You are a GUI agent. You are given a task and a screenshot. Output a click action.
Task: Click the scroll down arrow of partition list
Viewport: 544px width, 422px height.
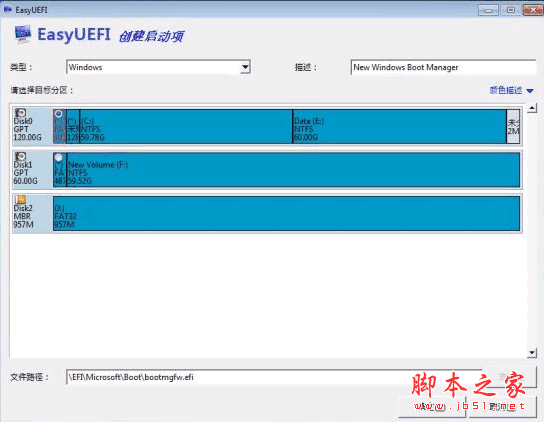point(532,353)
